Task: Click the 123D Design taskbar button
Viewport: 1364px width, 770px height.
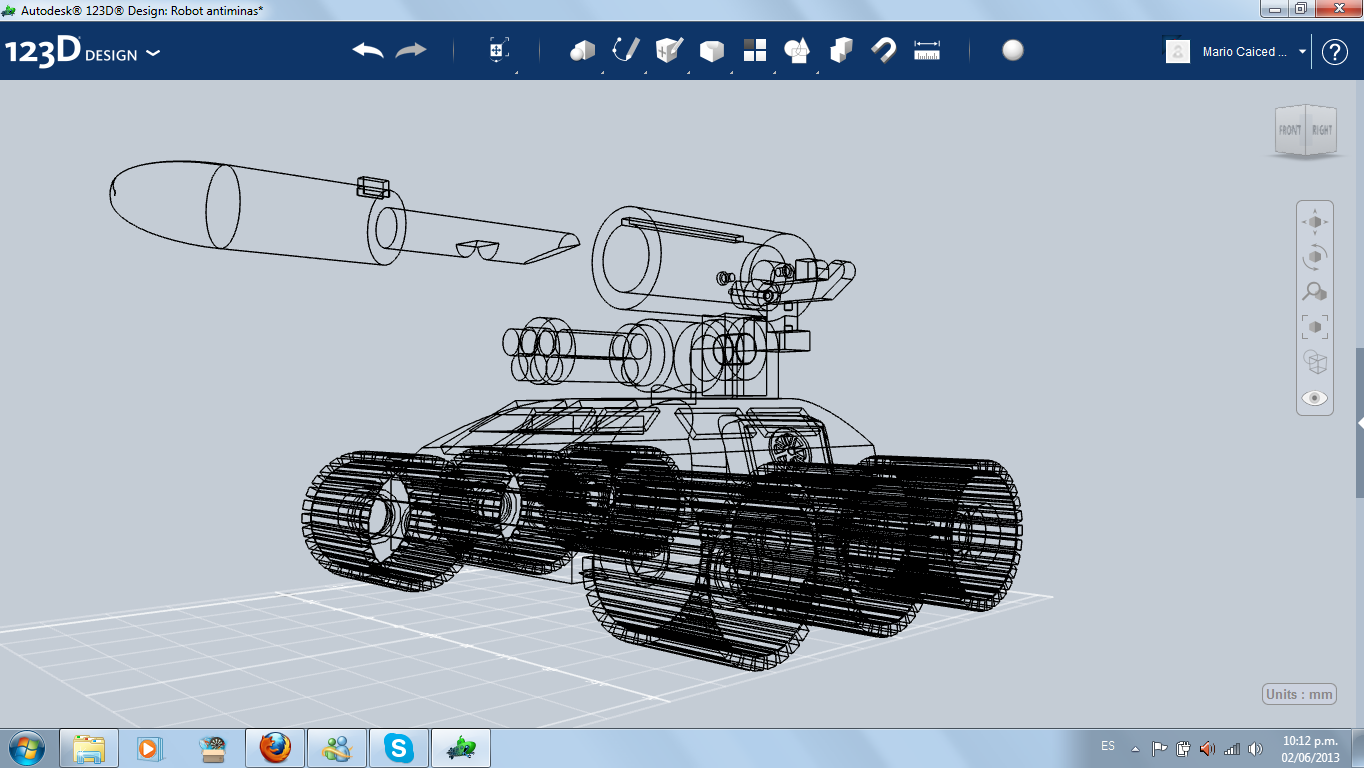Action: click(461, 748)
